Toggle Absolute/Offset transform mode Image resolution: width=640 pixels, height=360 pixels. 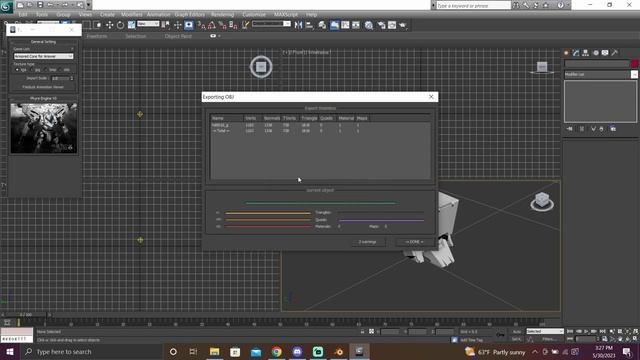click(371, 331)
